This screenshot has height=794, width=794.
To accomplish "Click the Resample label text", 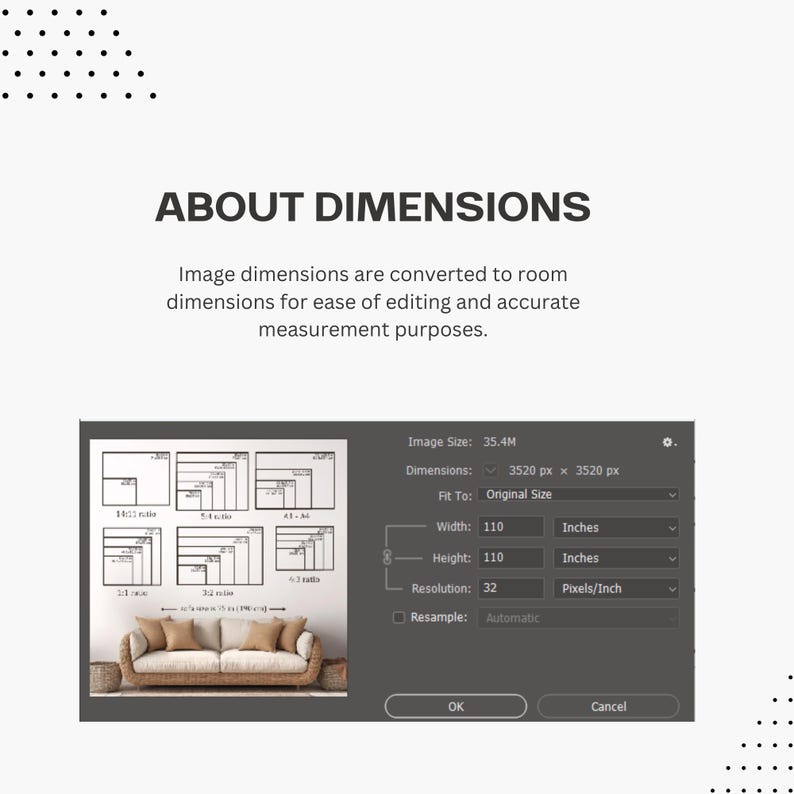I will (x=439, y=617).
